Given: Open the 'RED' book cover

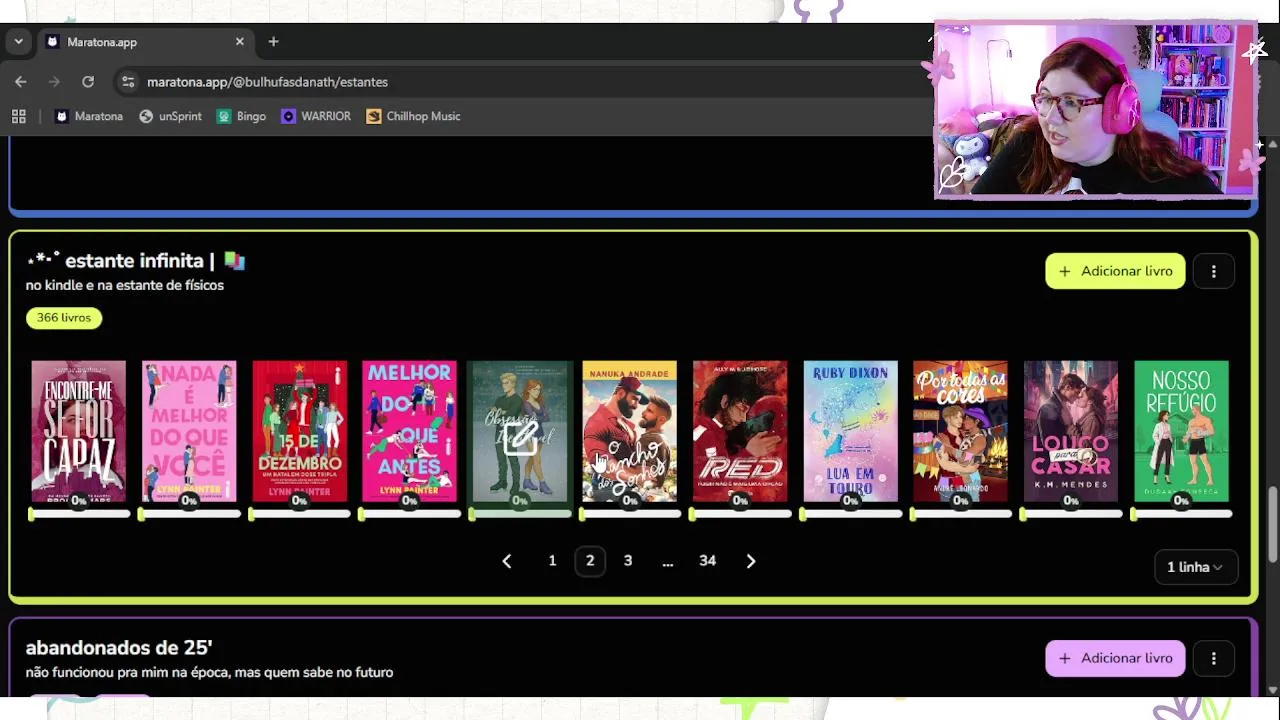Looking at the screenshot, I should (x=740, y=431).
